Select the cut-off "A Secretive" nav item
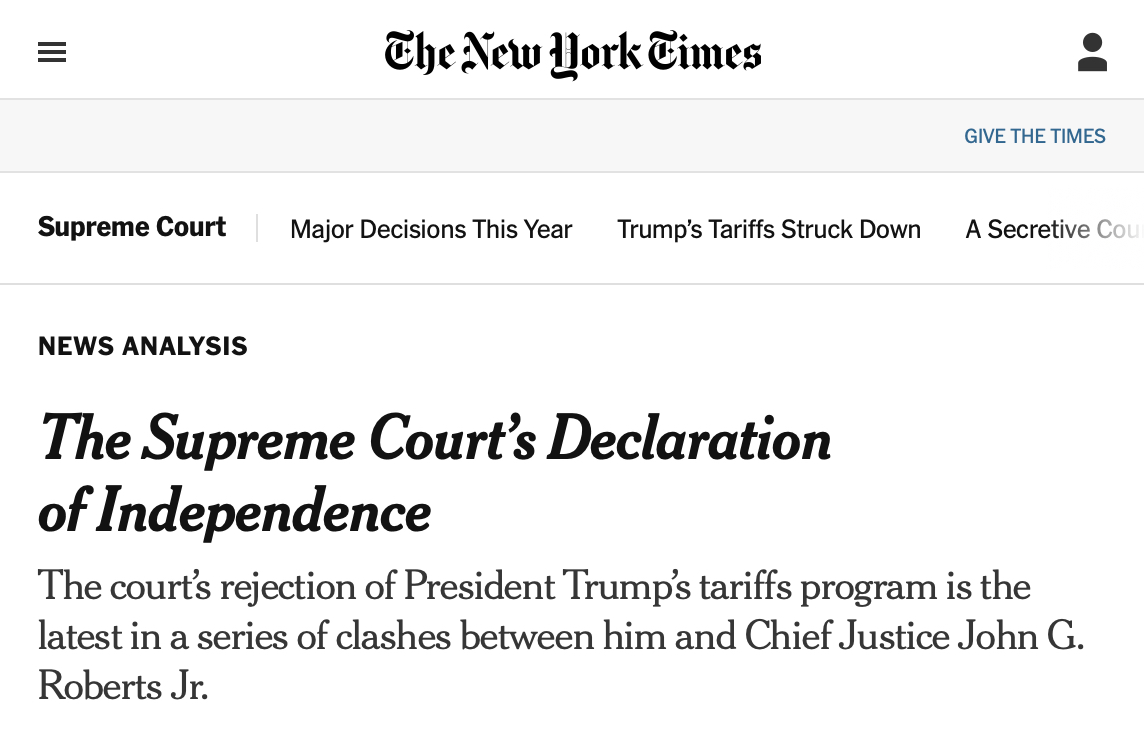 coord(1052,229)
